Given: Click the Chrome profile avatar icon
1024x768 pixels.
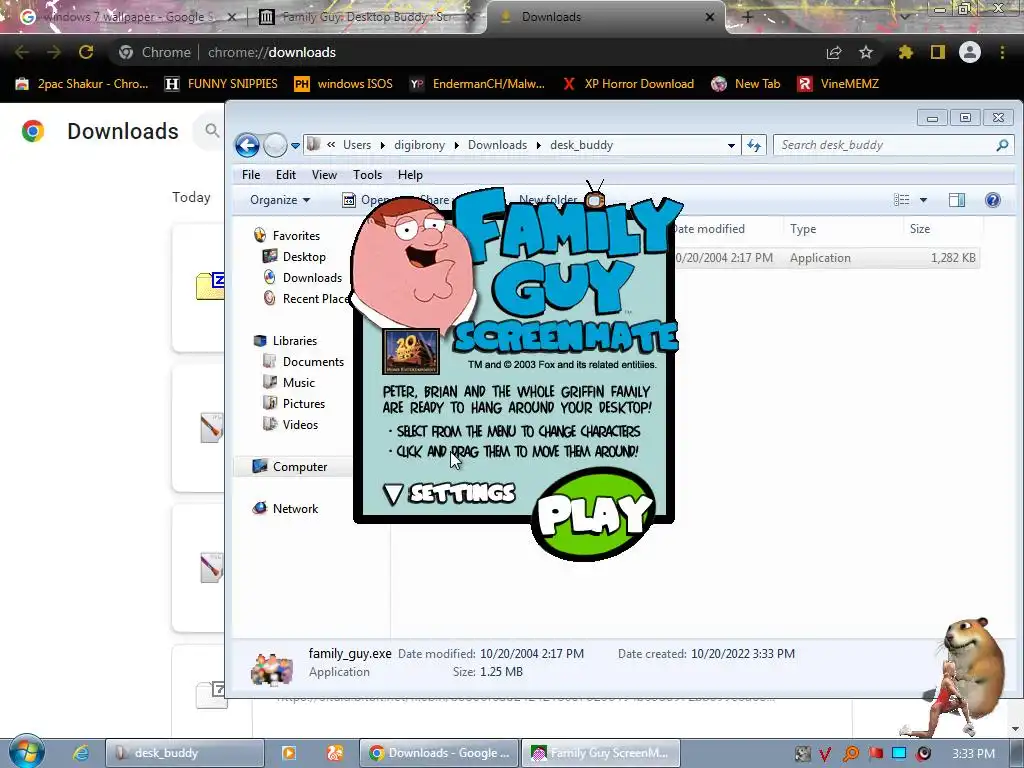Looking at the screenshot, I should point(970,52).
